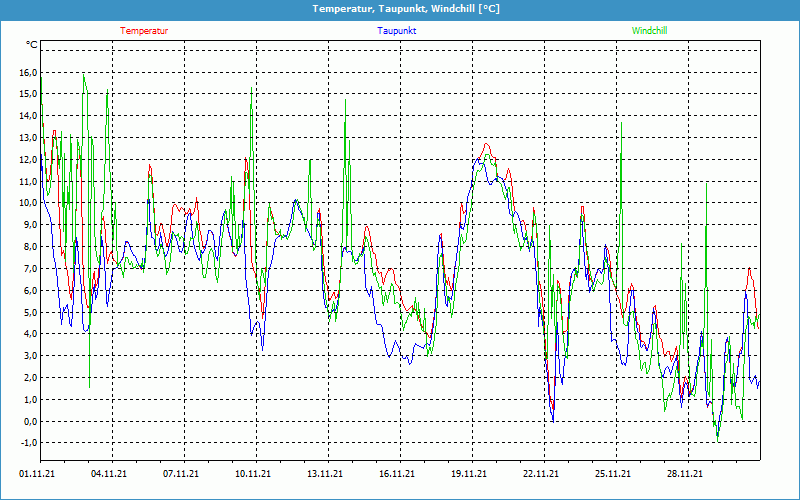Image resolution: width=800 pixels, height=500 pixels.
Task: Click the -1,0 y-axis value
Action: [26, 443]
